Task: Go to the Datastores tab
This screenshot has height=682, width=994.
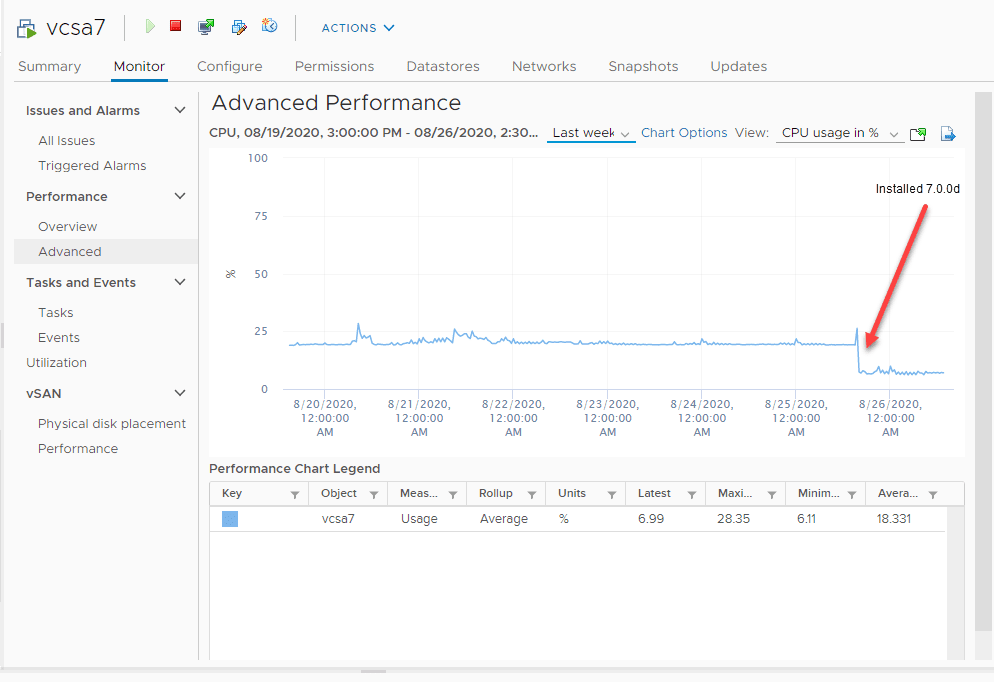Action: tap(443, 66)
